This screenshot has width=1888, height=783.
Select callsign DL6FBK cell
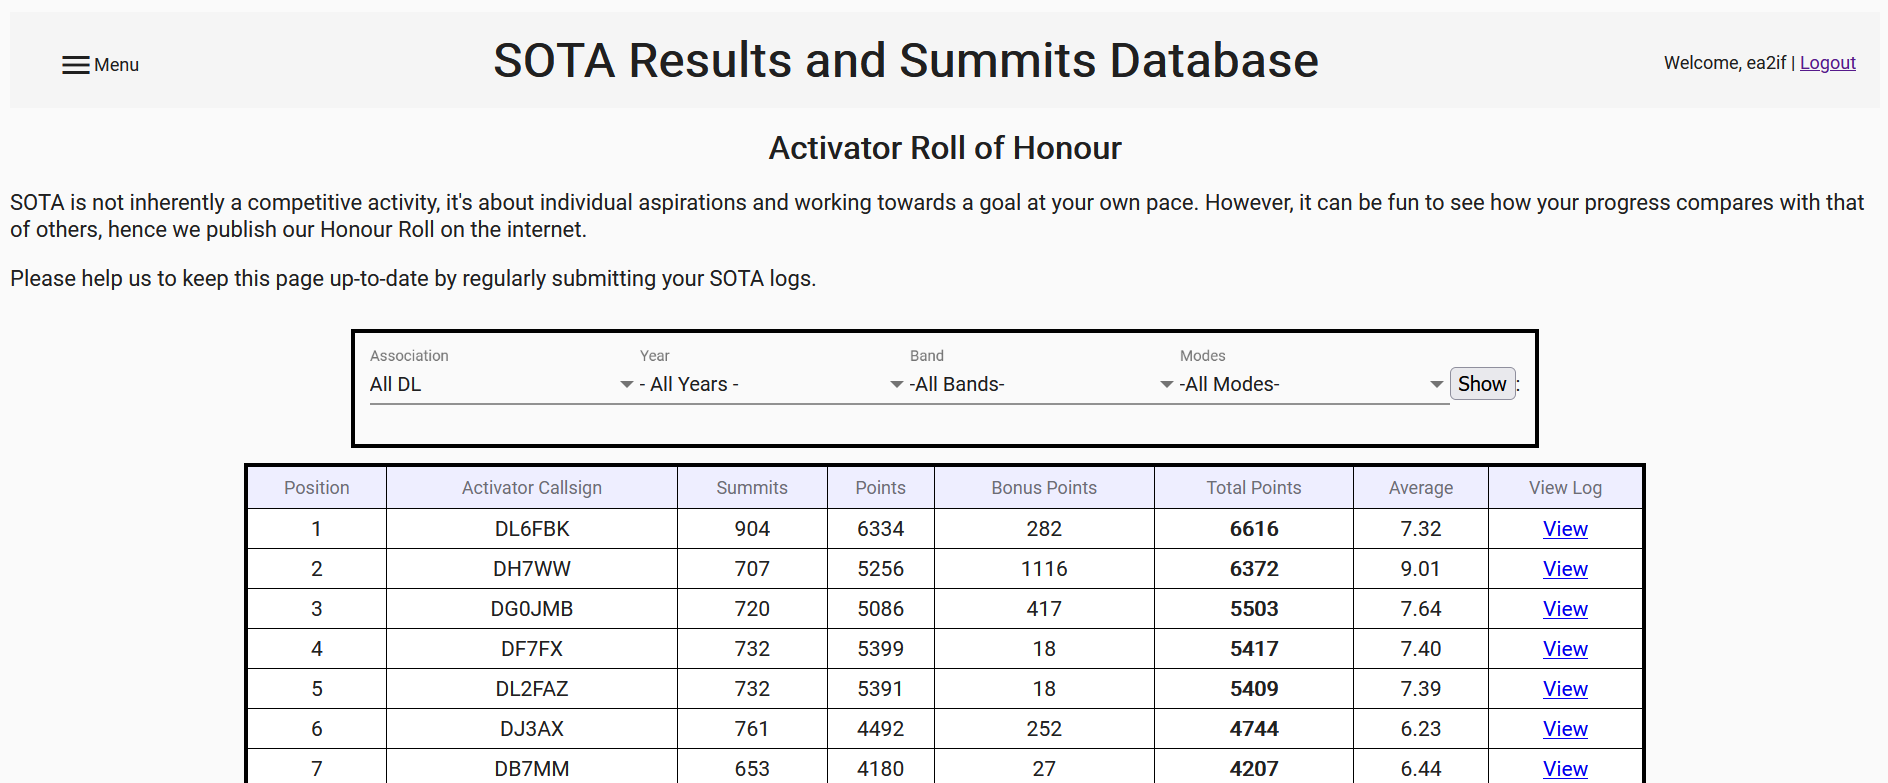coord(532,529)
